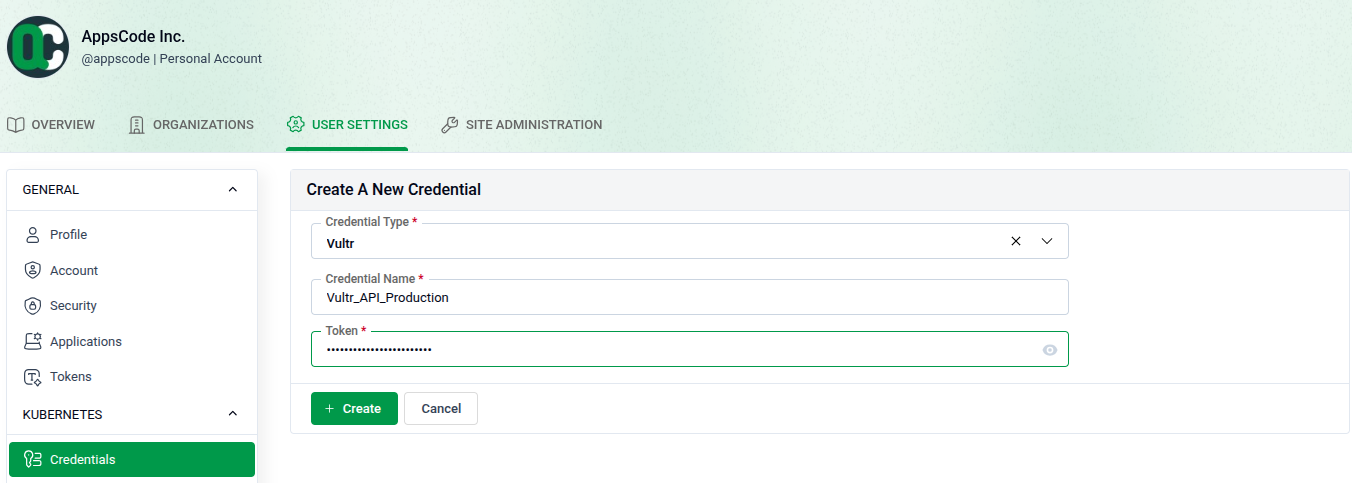Viewport: 1352px width, 483px height.
Task: Click the Account shield icon
Action: tap(32, 270)
